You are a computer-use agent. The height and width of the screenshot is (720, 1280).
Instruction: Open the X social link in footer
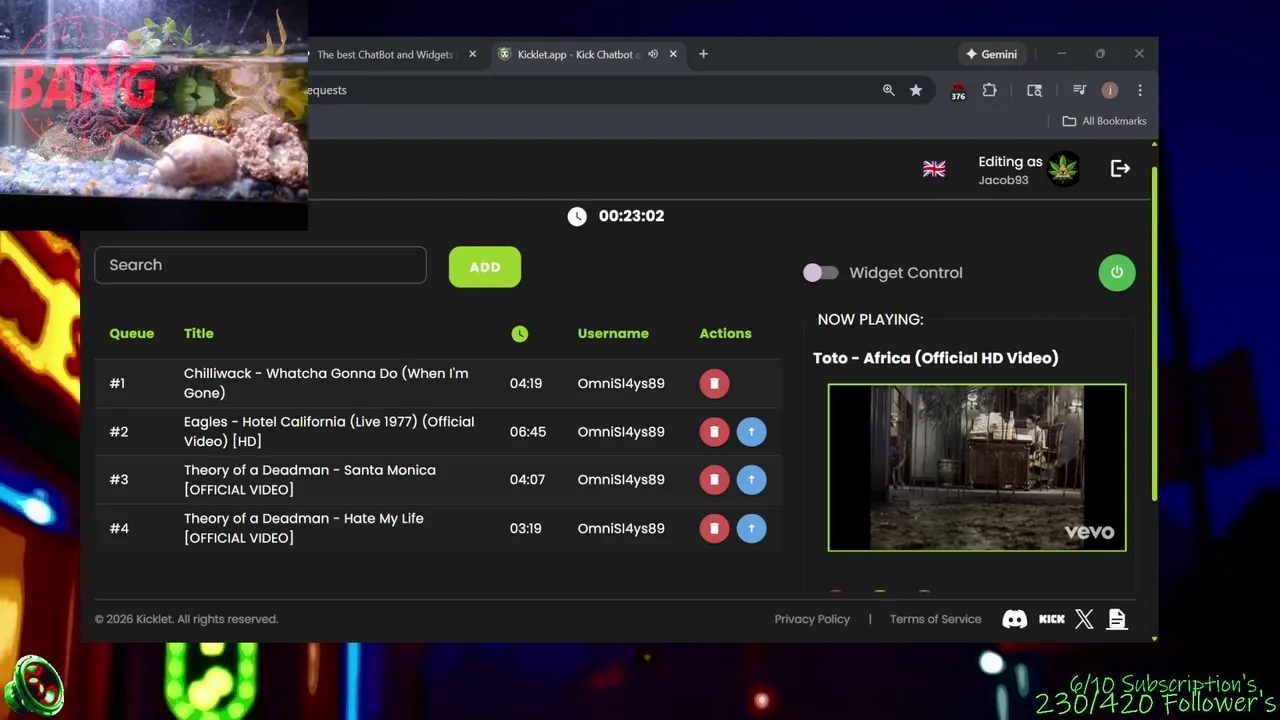pos(1084,619)
